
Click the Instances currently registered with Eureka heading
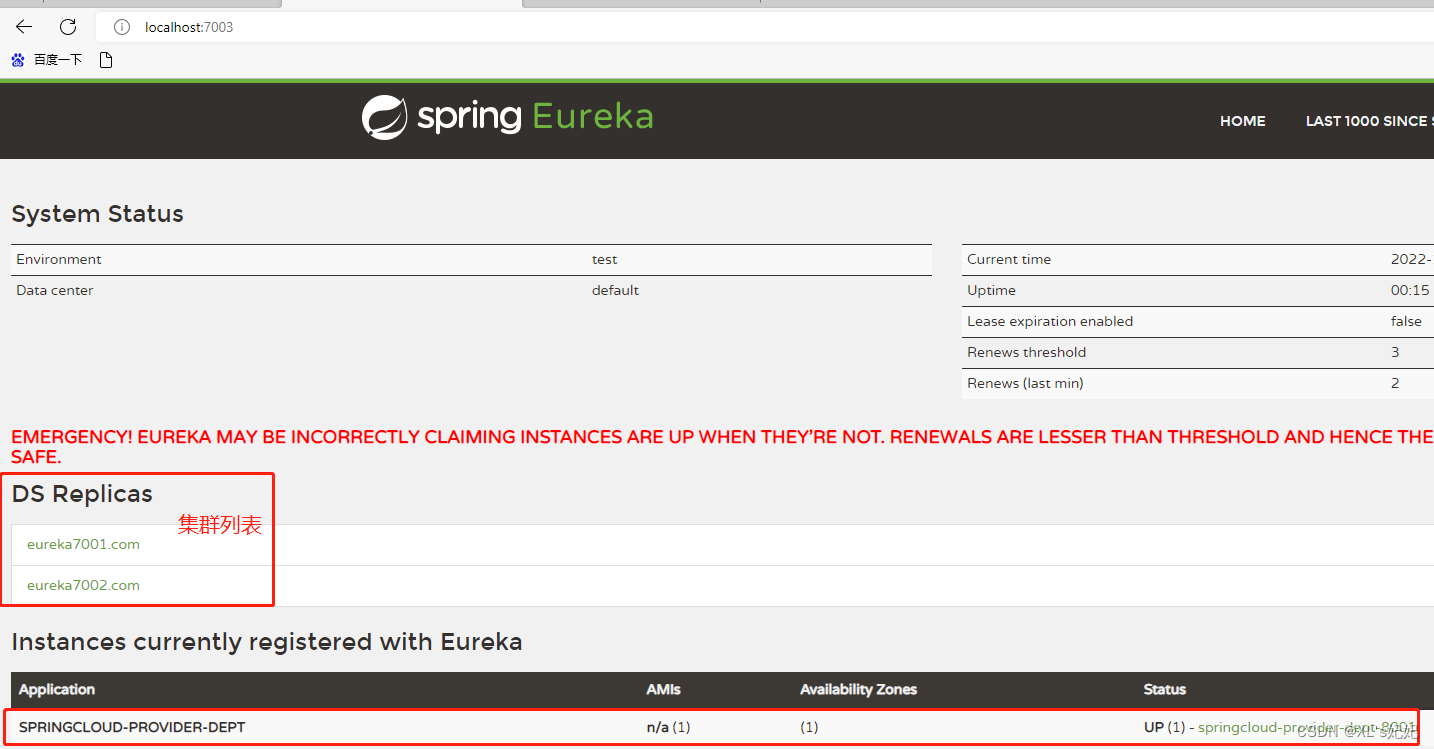pos(267,642)
